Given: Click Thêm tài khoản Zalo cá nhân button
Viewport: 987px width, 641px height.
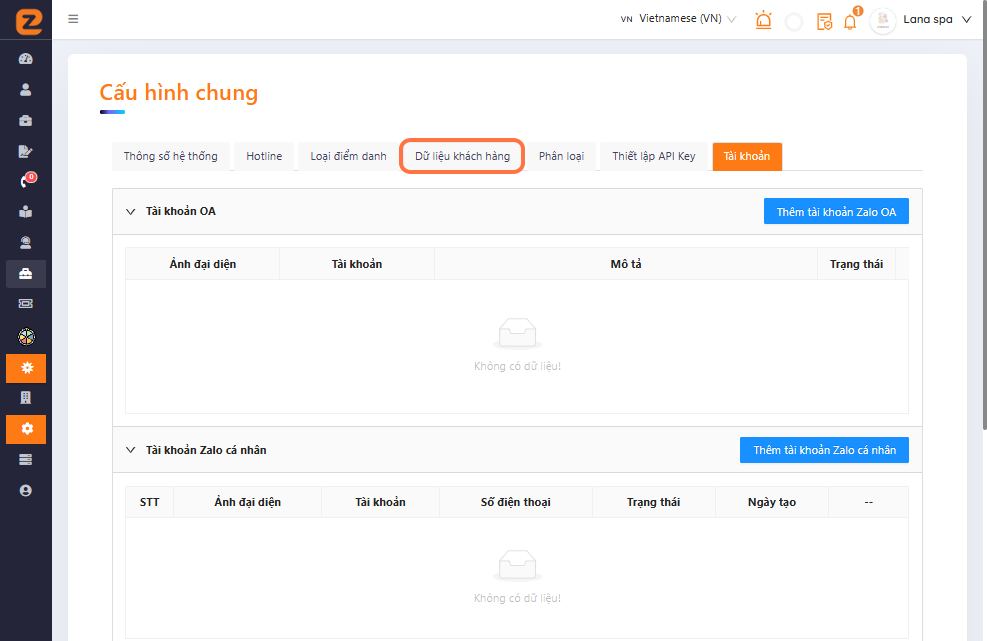Looking at the screenshot, I should point(824,450).
